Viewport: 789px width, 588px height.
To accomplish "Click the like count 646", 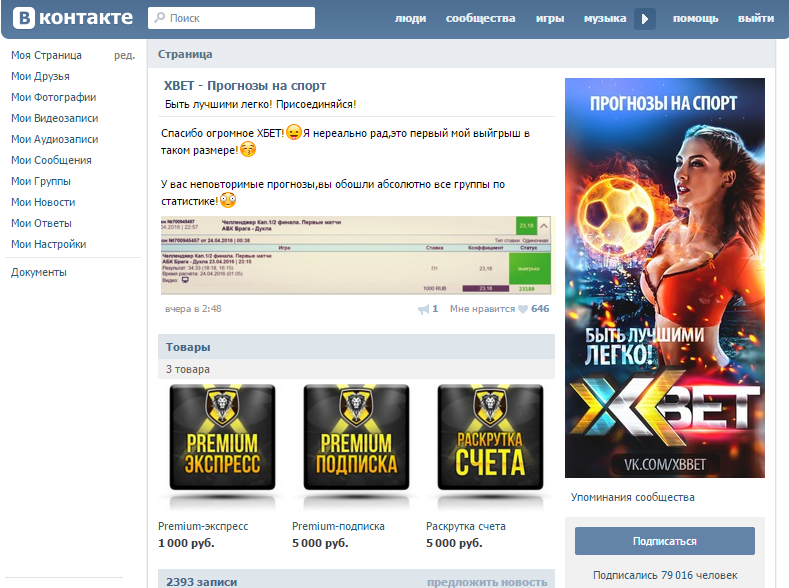I will pyautogui.click(x=540, y=309).
